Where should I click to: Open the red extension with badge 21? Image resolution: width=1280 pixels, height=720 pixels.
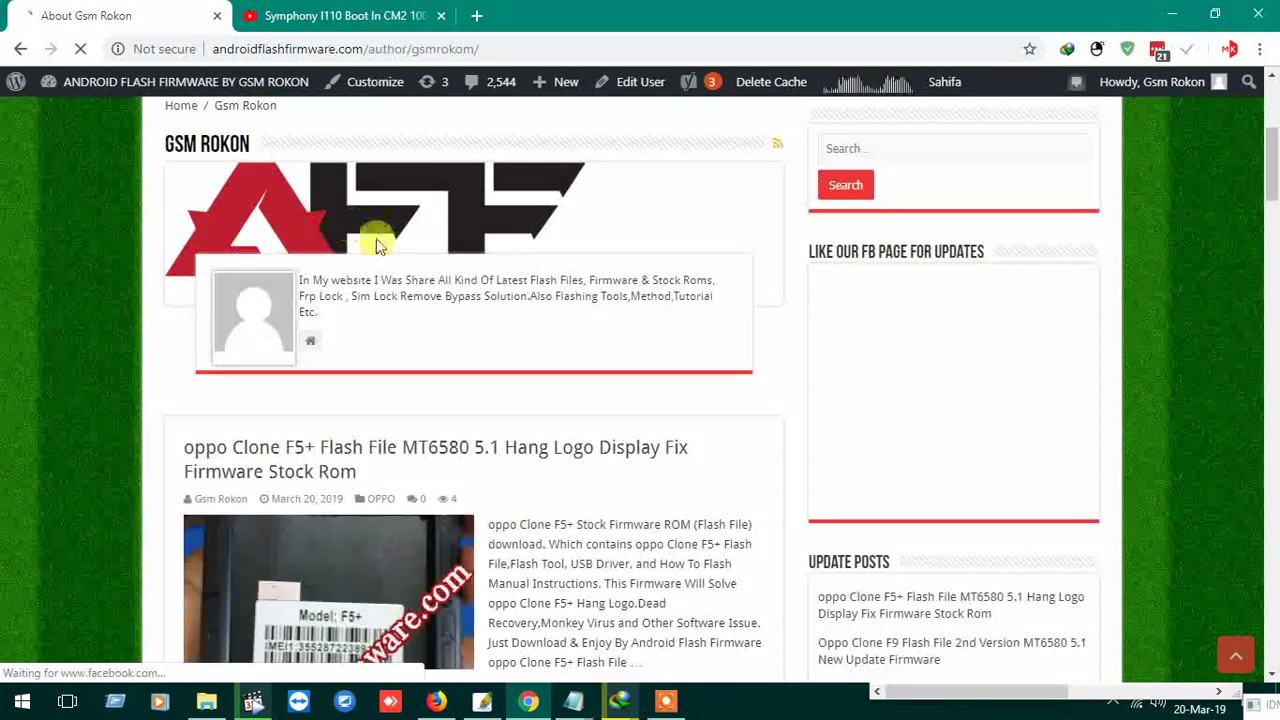[x=1158, y=50]
